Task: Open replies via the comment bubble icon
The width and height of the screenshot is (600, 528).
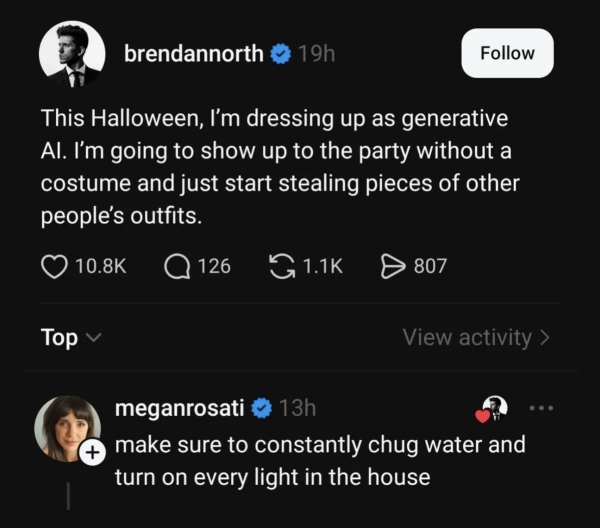Action: 176,266
